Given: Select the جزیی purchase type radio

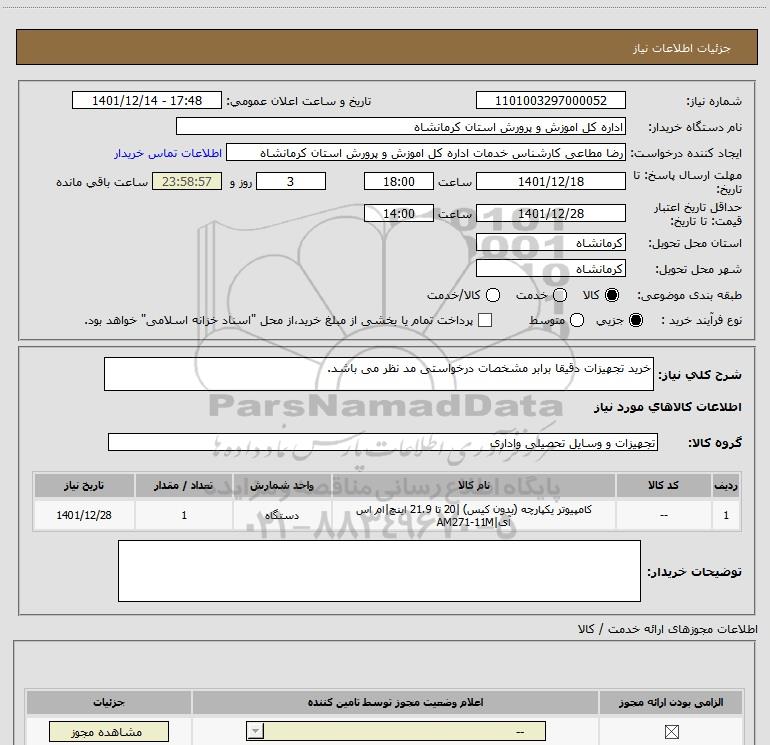Looking at the screenshot, I should tap(635, 320).
